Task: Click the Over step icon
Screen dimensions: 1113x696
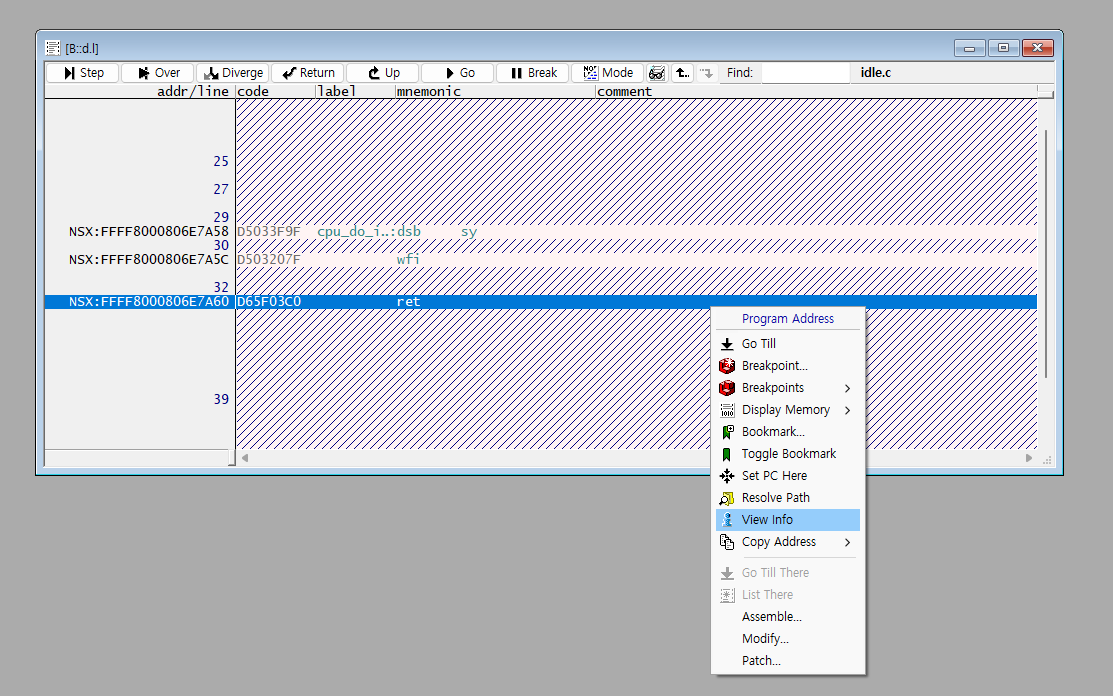Action: [x=157, y=72]
